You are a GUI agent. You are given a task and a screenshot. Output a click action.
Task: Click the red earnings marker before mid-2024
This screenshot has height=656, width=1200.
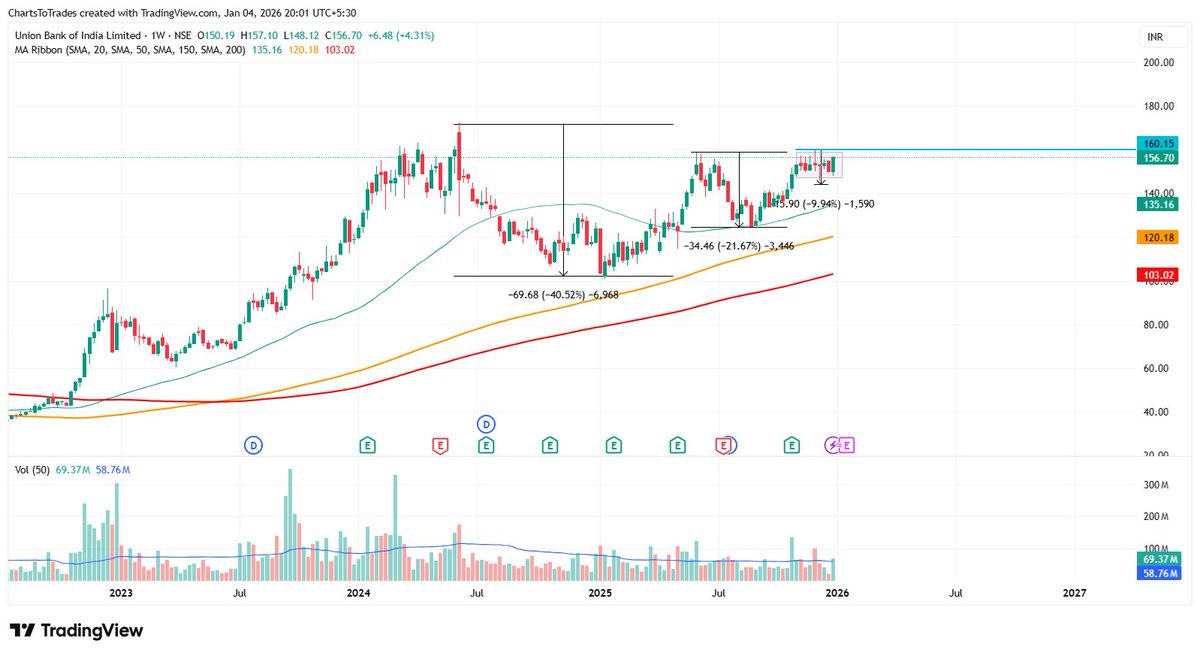click(x=440, y=445)
